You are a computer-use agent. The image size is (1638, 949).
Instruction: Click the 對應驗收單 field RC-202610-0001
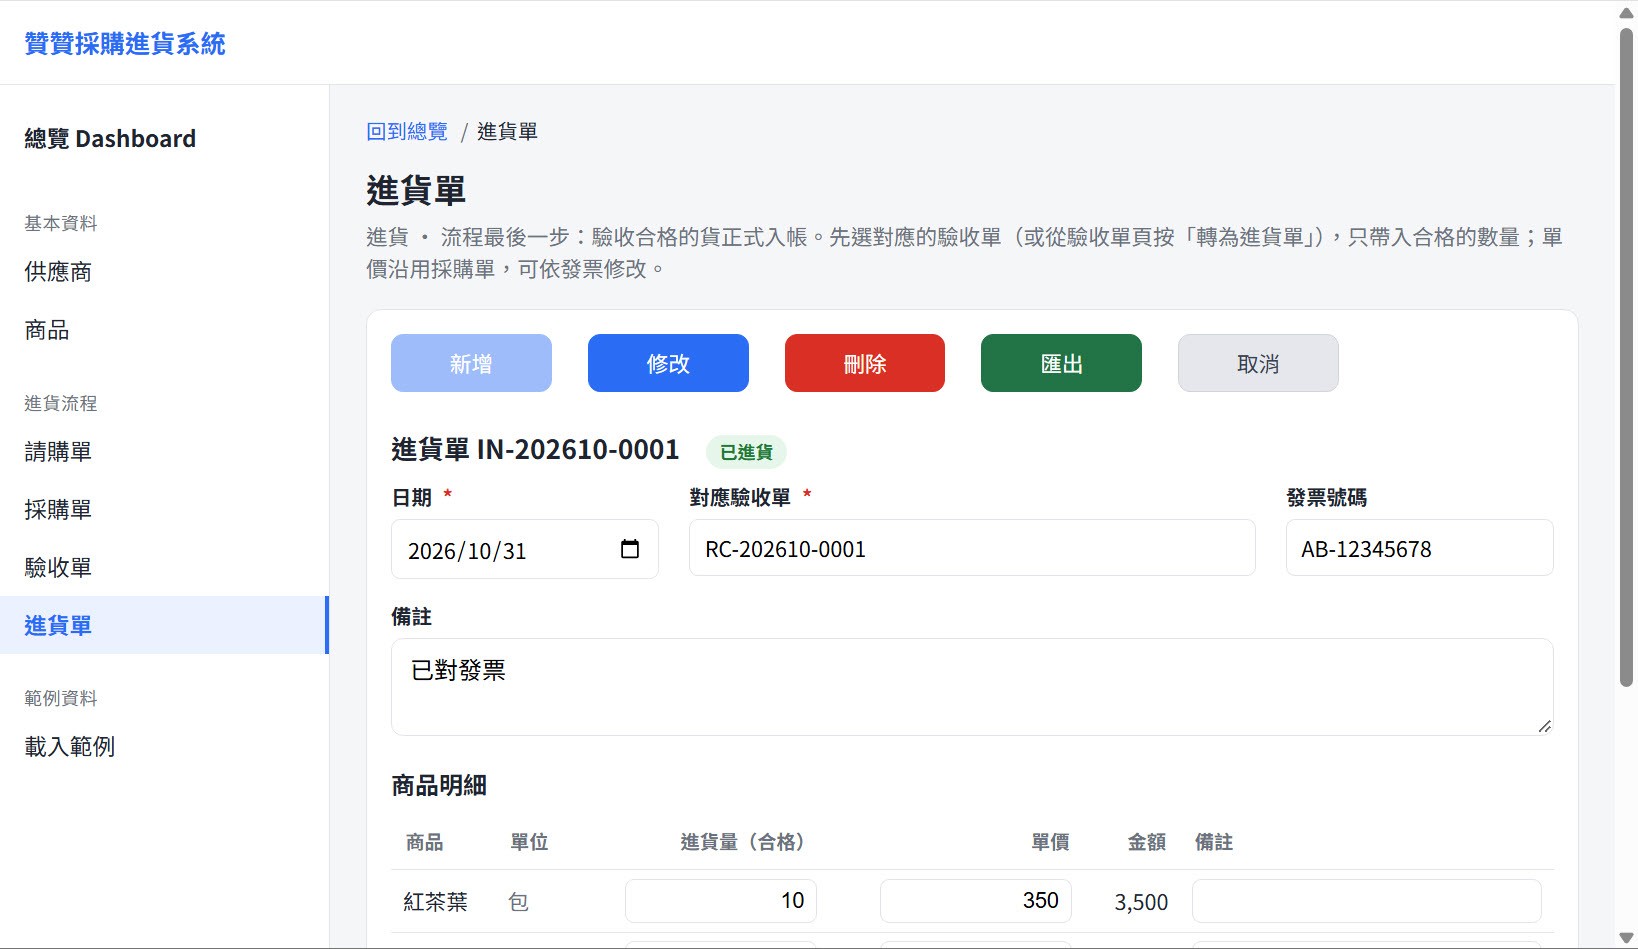tap(972, 548)
